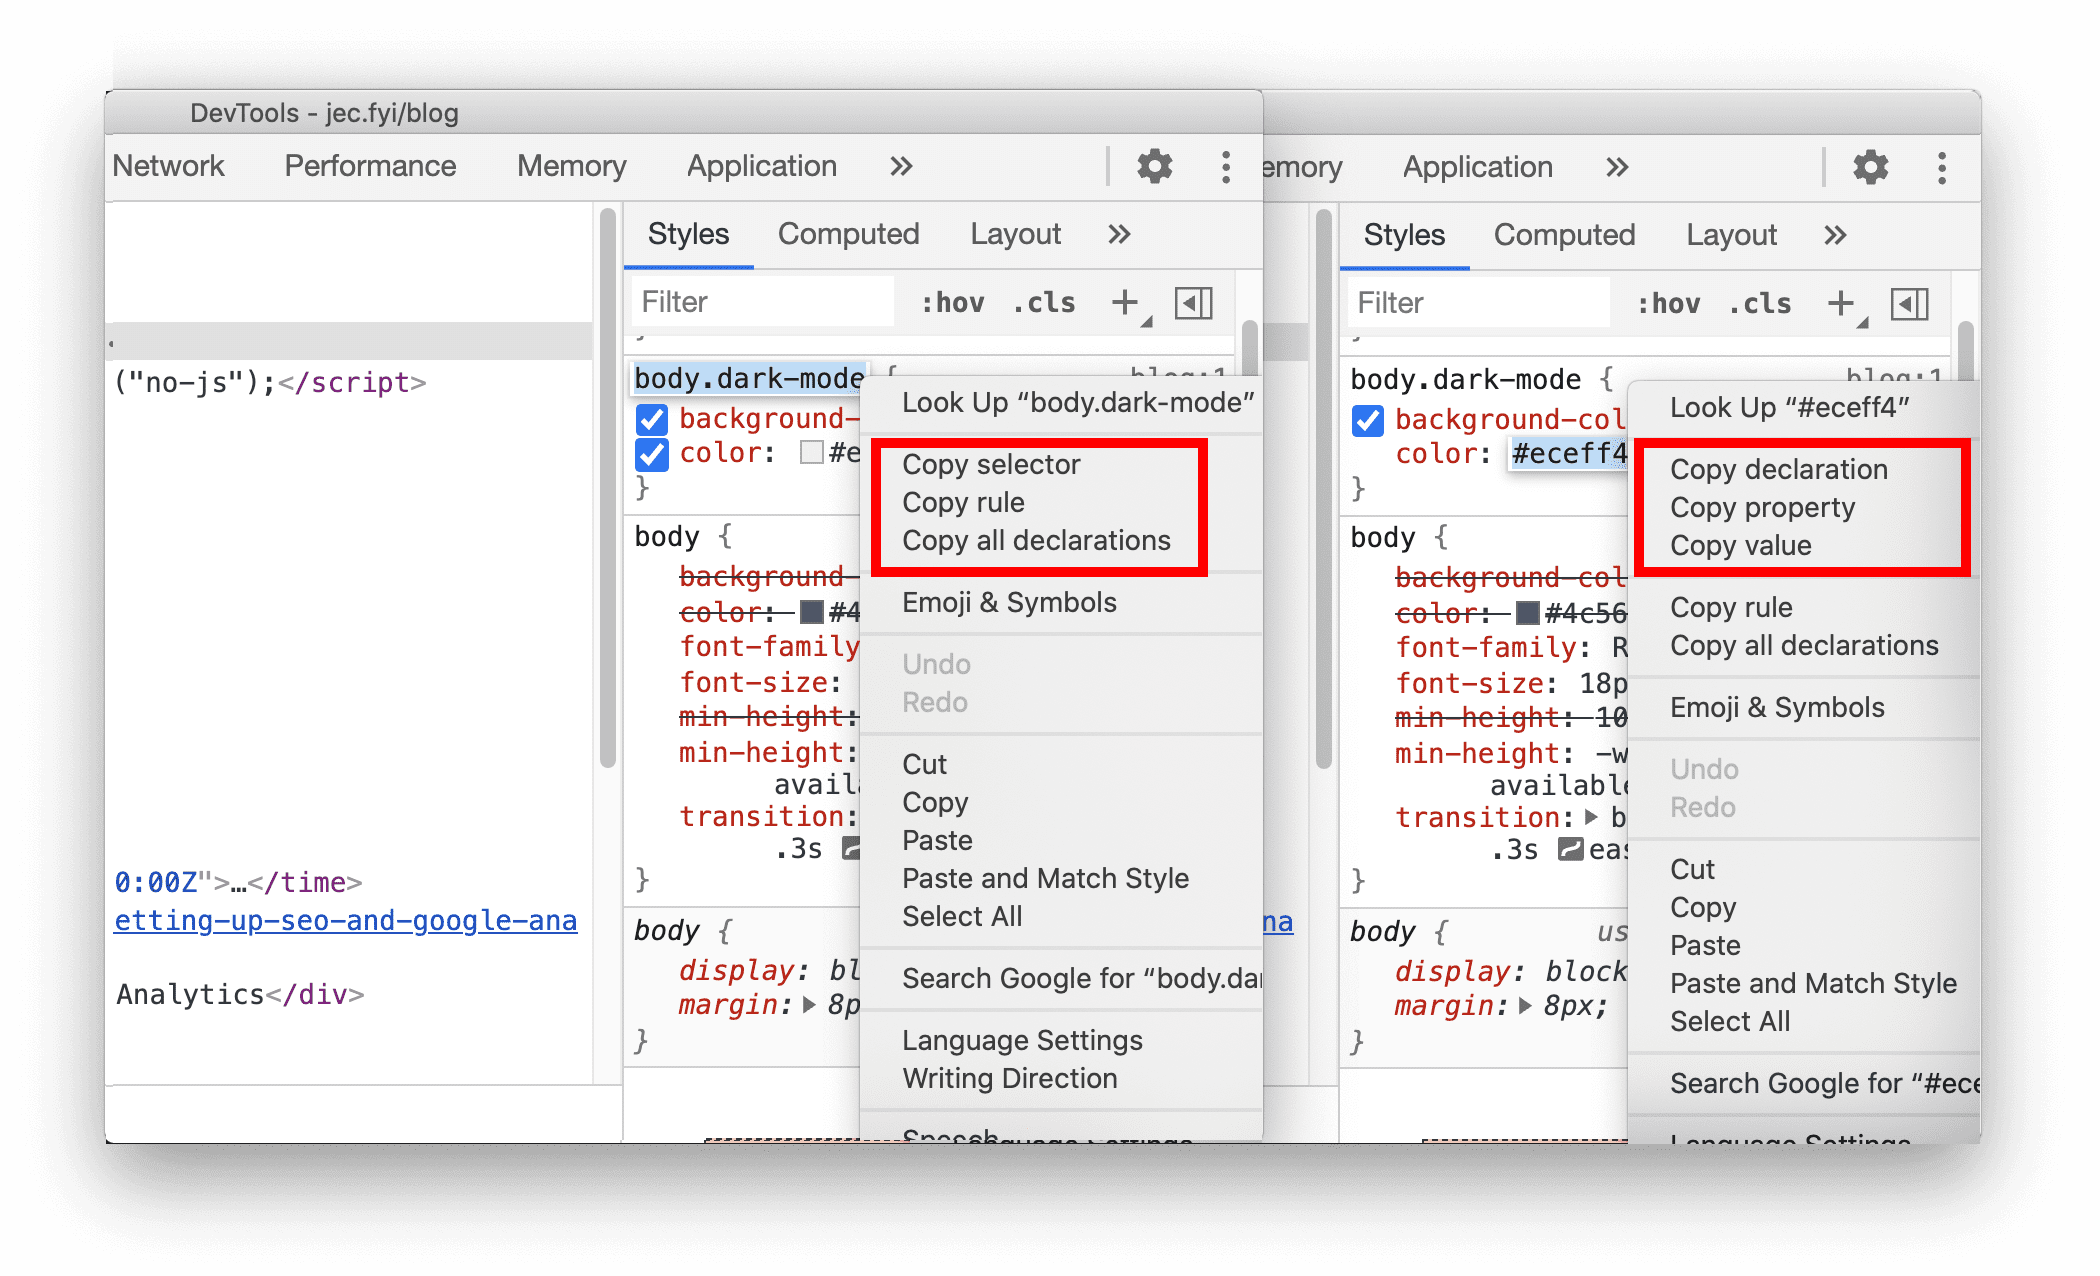Click the new style rule plus icon
This screenshot has height=1276, width=2100.
pyautogui.click(x=1122, y=304)
